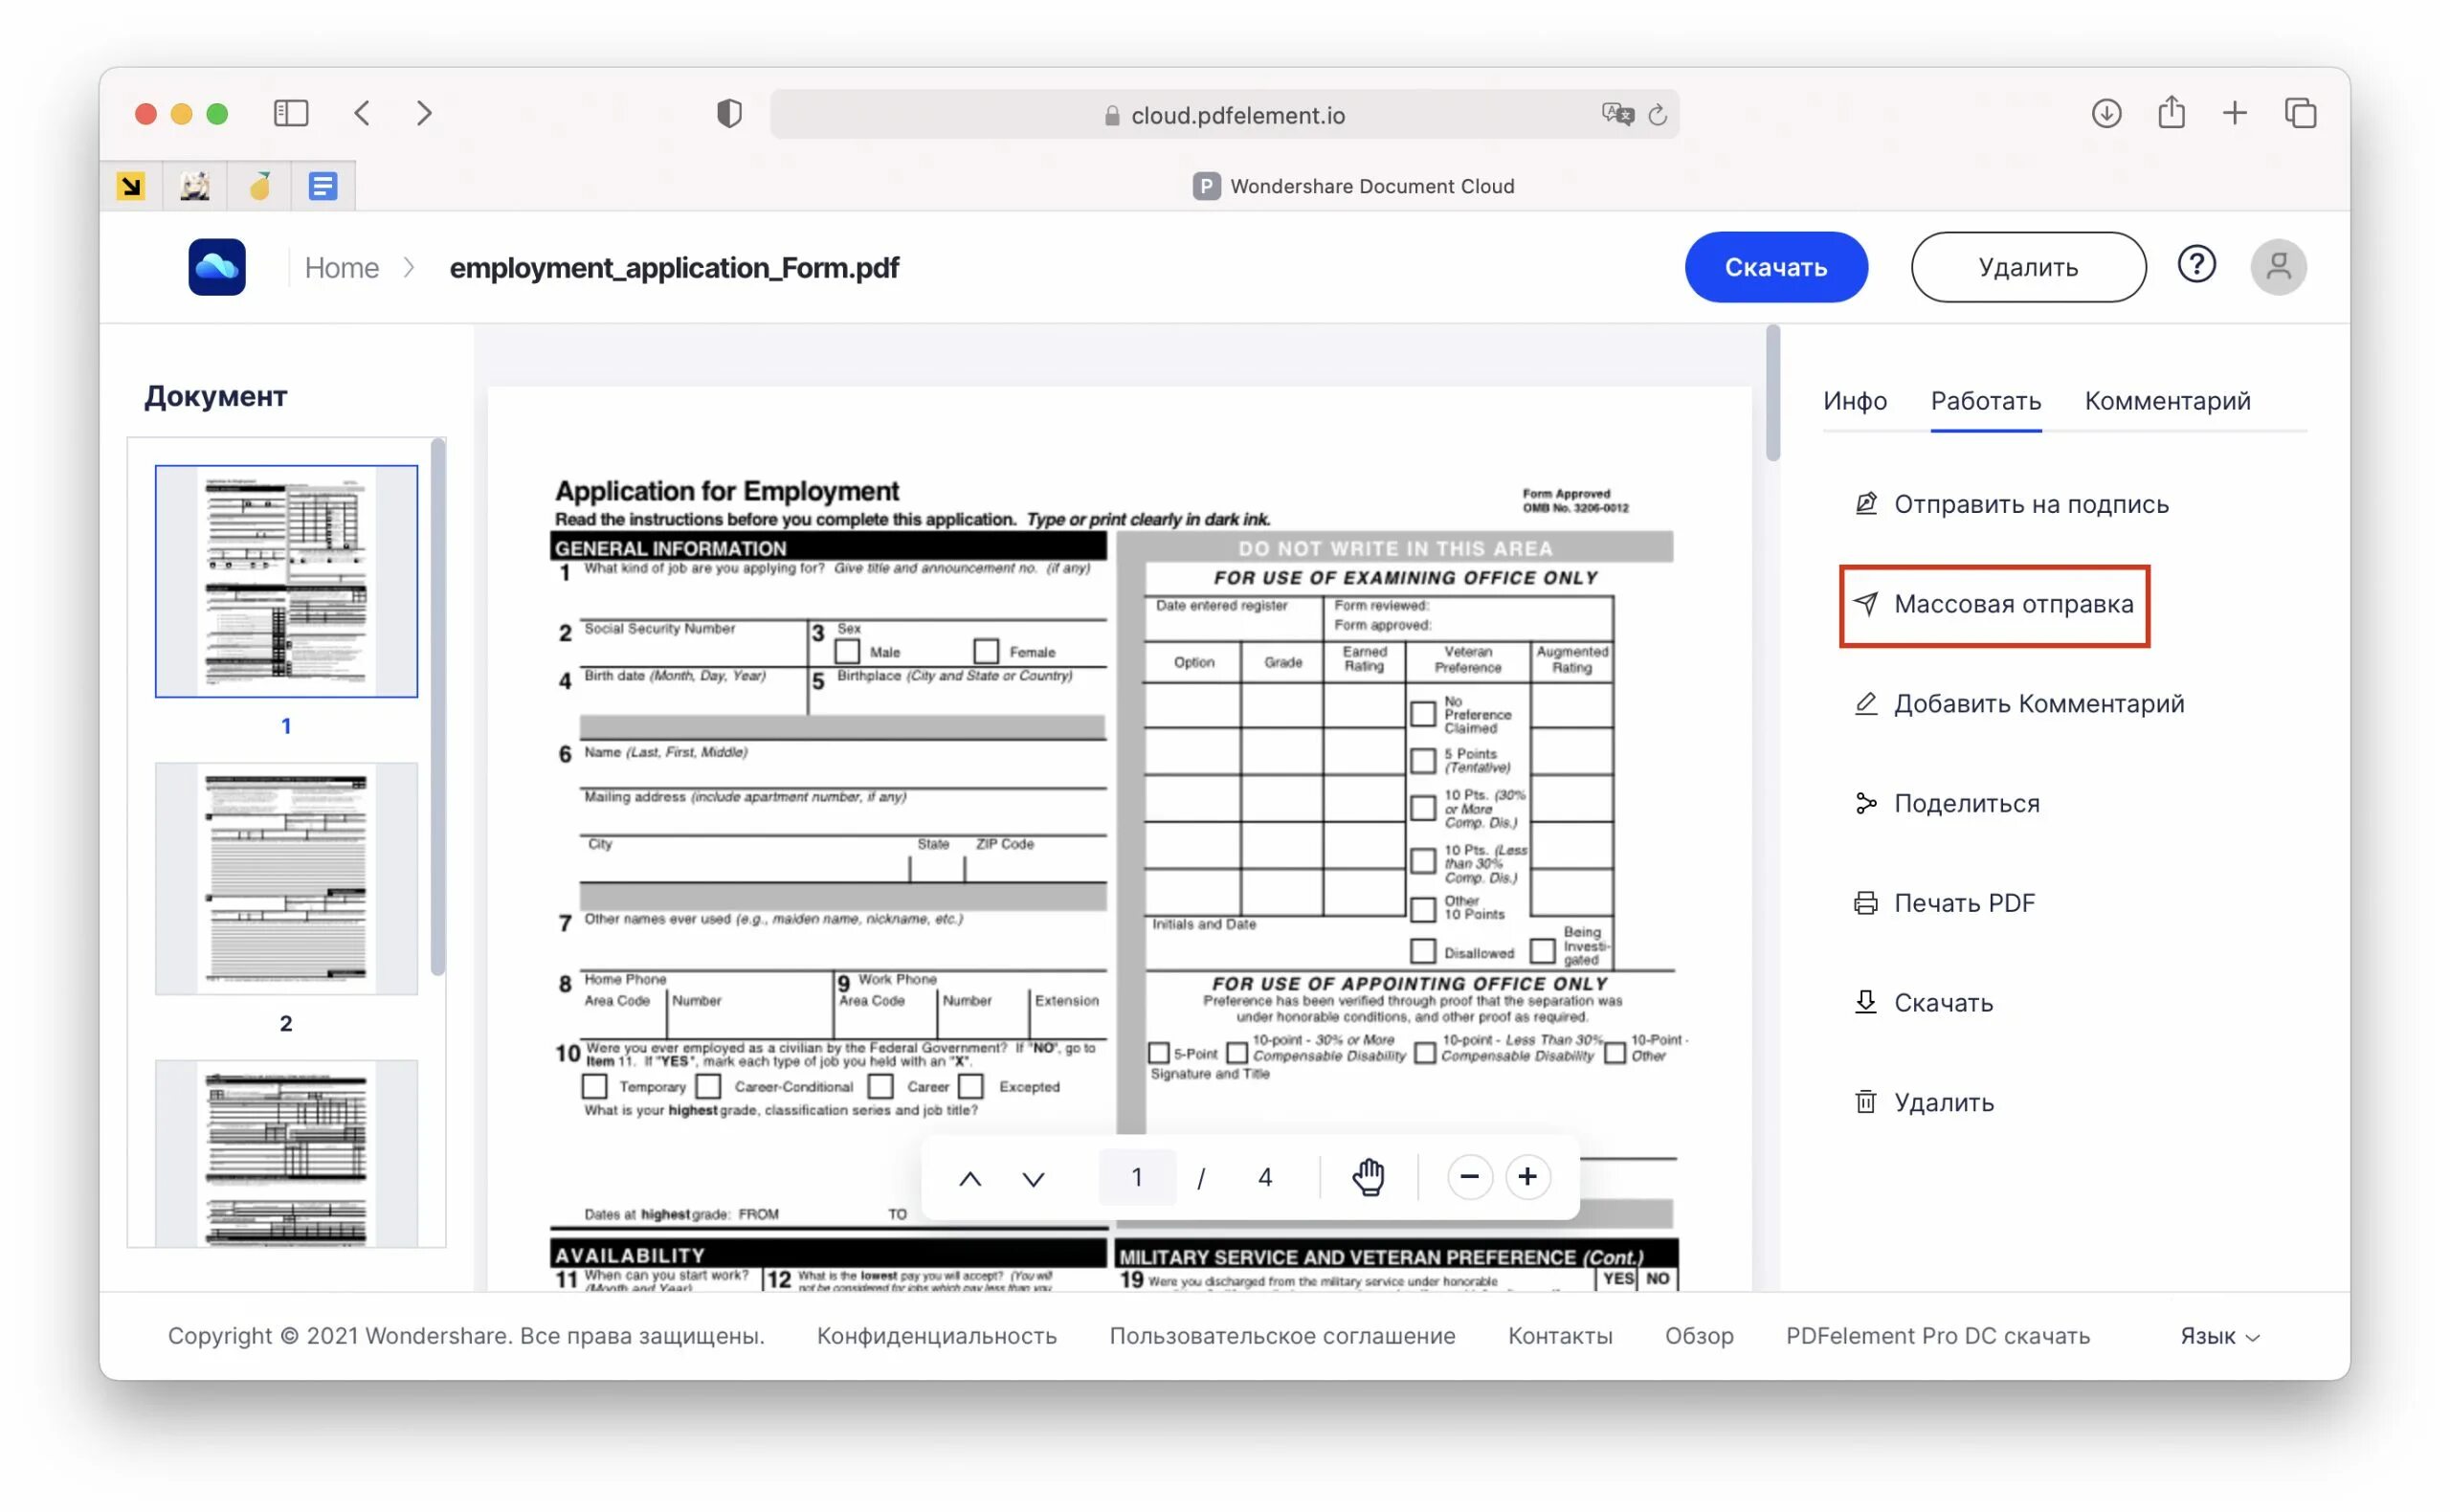Image resolution: width=2450 pixels, height=1512 pixels.
Task: Click the current page number field
Action: (x=1136, y=1177)
